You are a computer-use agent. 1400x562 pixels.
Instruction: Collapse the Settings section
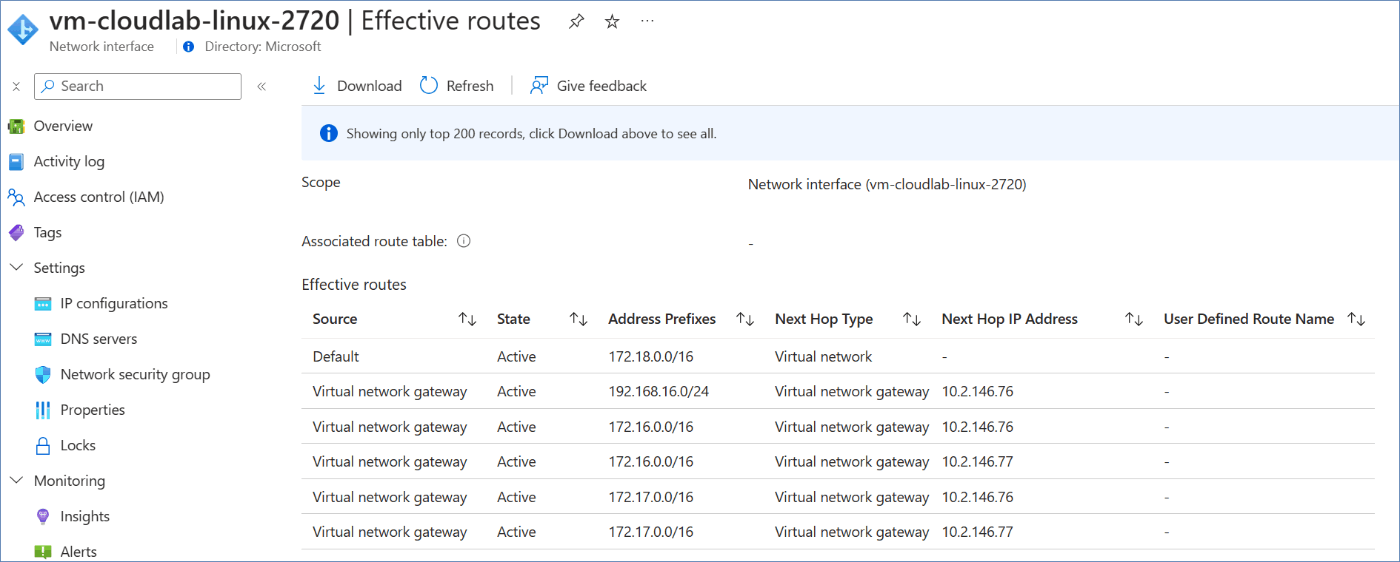(16, 268)
